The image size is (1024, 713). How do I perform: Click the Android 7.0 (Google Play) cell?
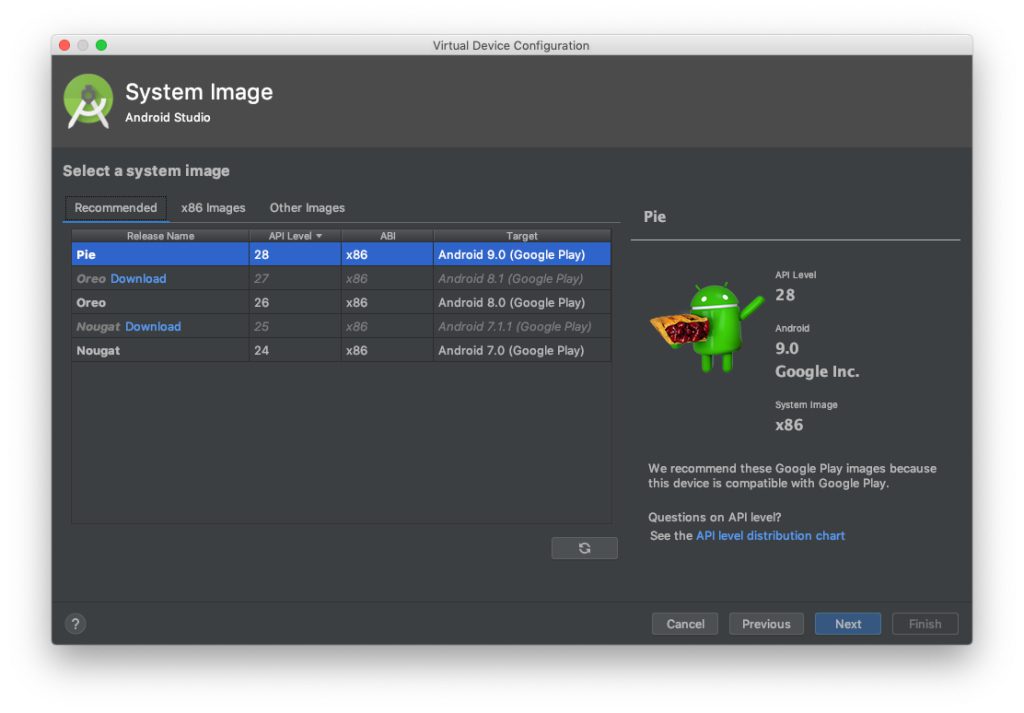coord(522,350)
